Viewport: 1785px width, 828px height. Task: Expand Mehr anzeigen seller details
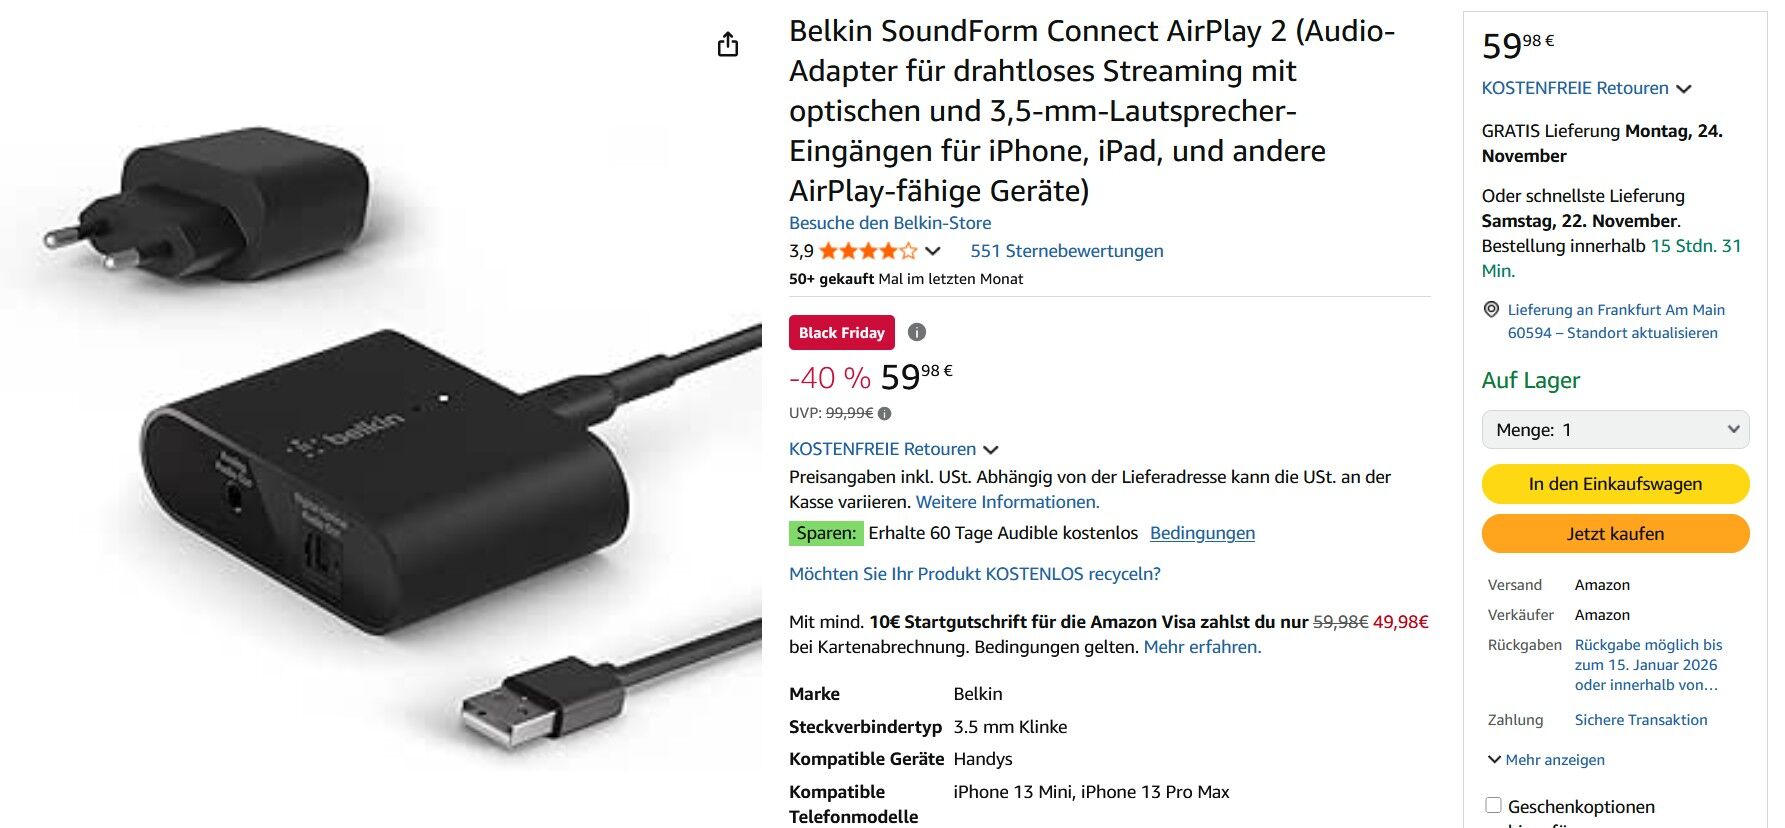[x=1546, y=760]
